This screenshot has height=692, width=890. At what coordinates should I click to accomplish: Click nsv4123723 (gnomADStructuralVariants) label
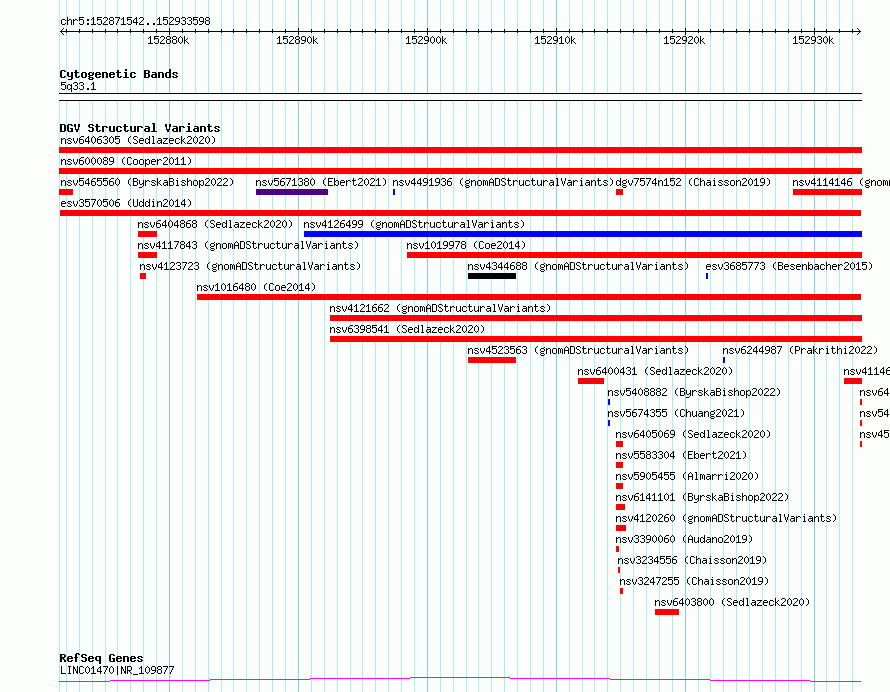pos(250,266)
